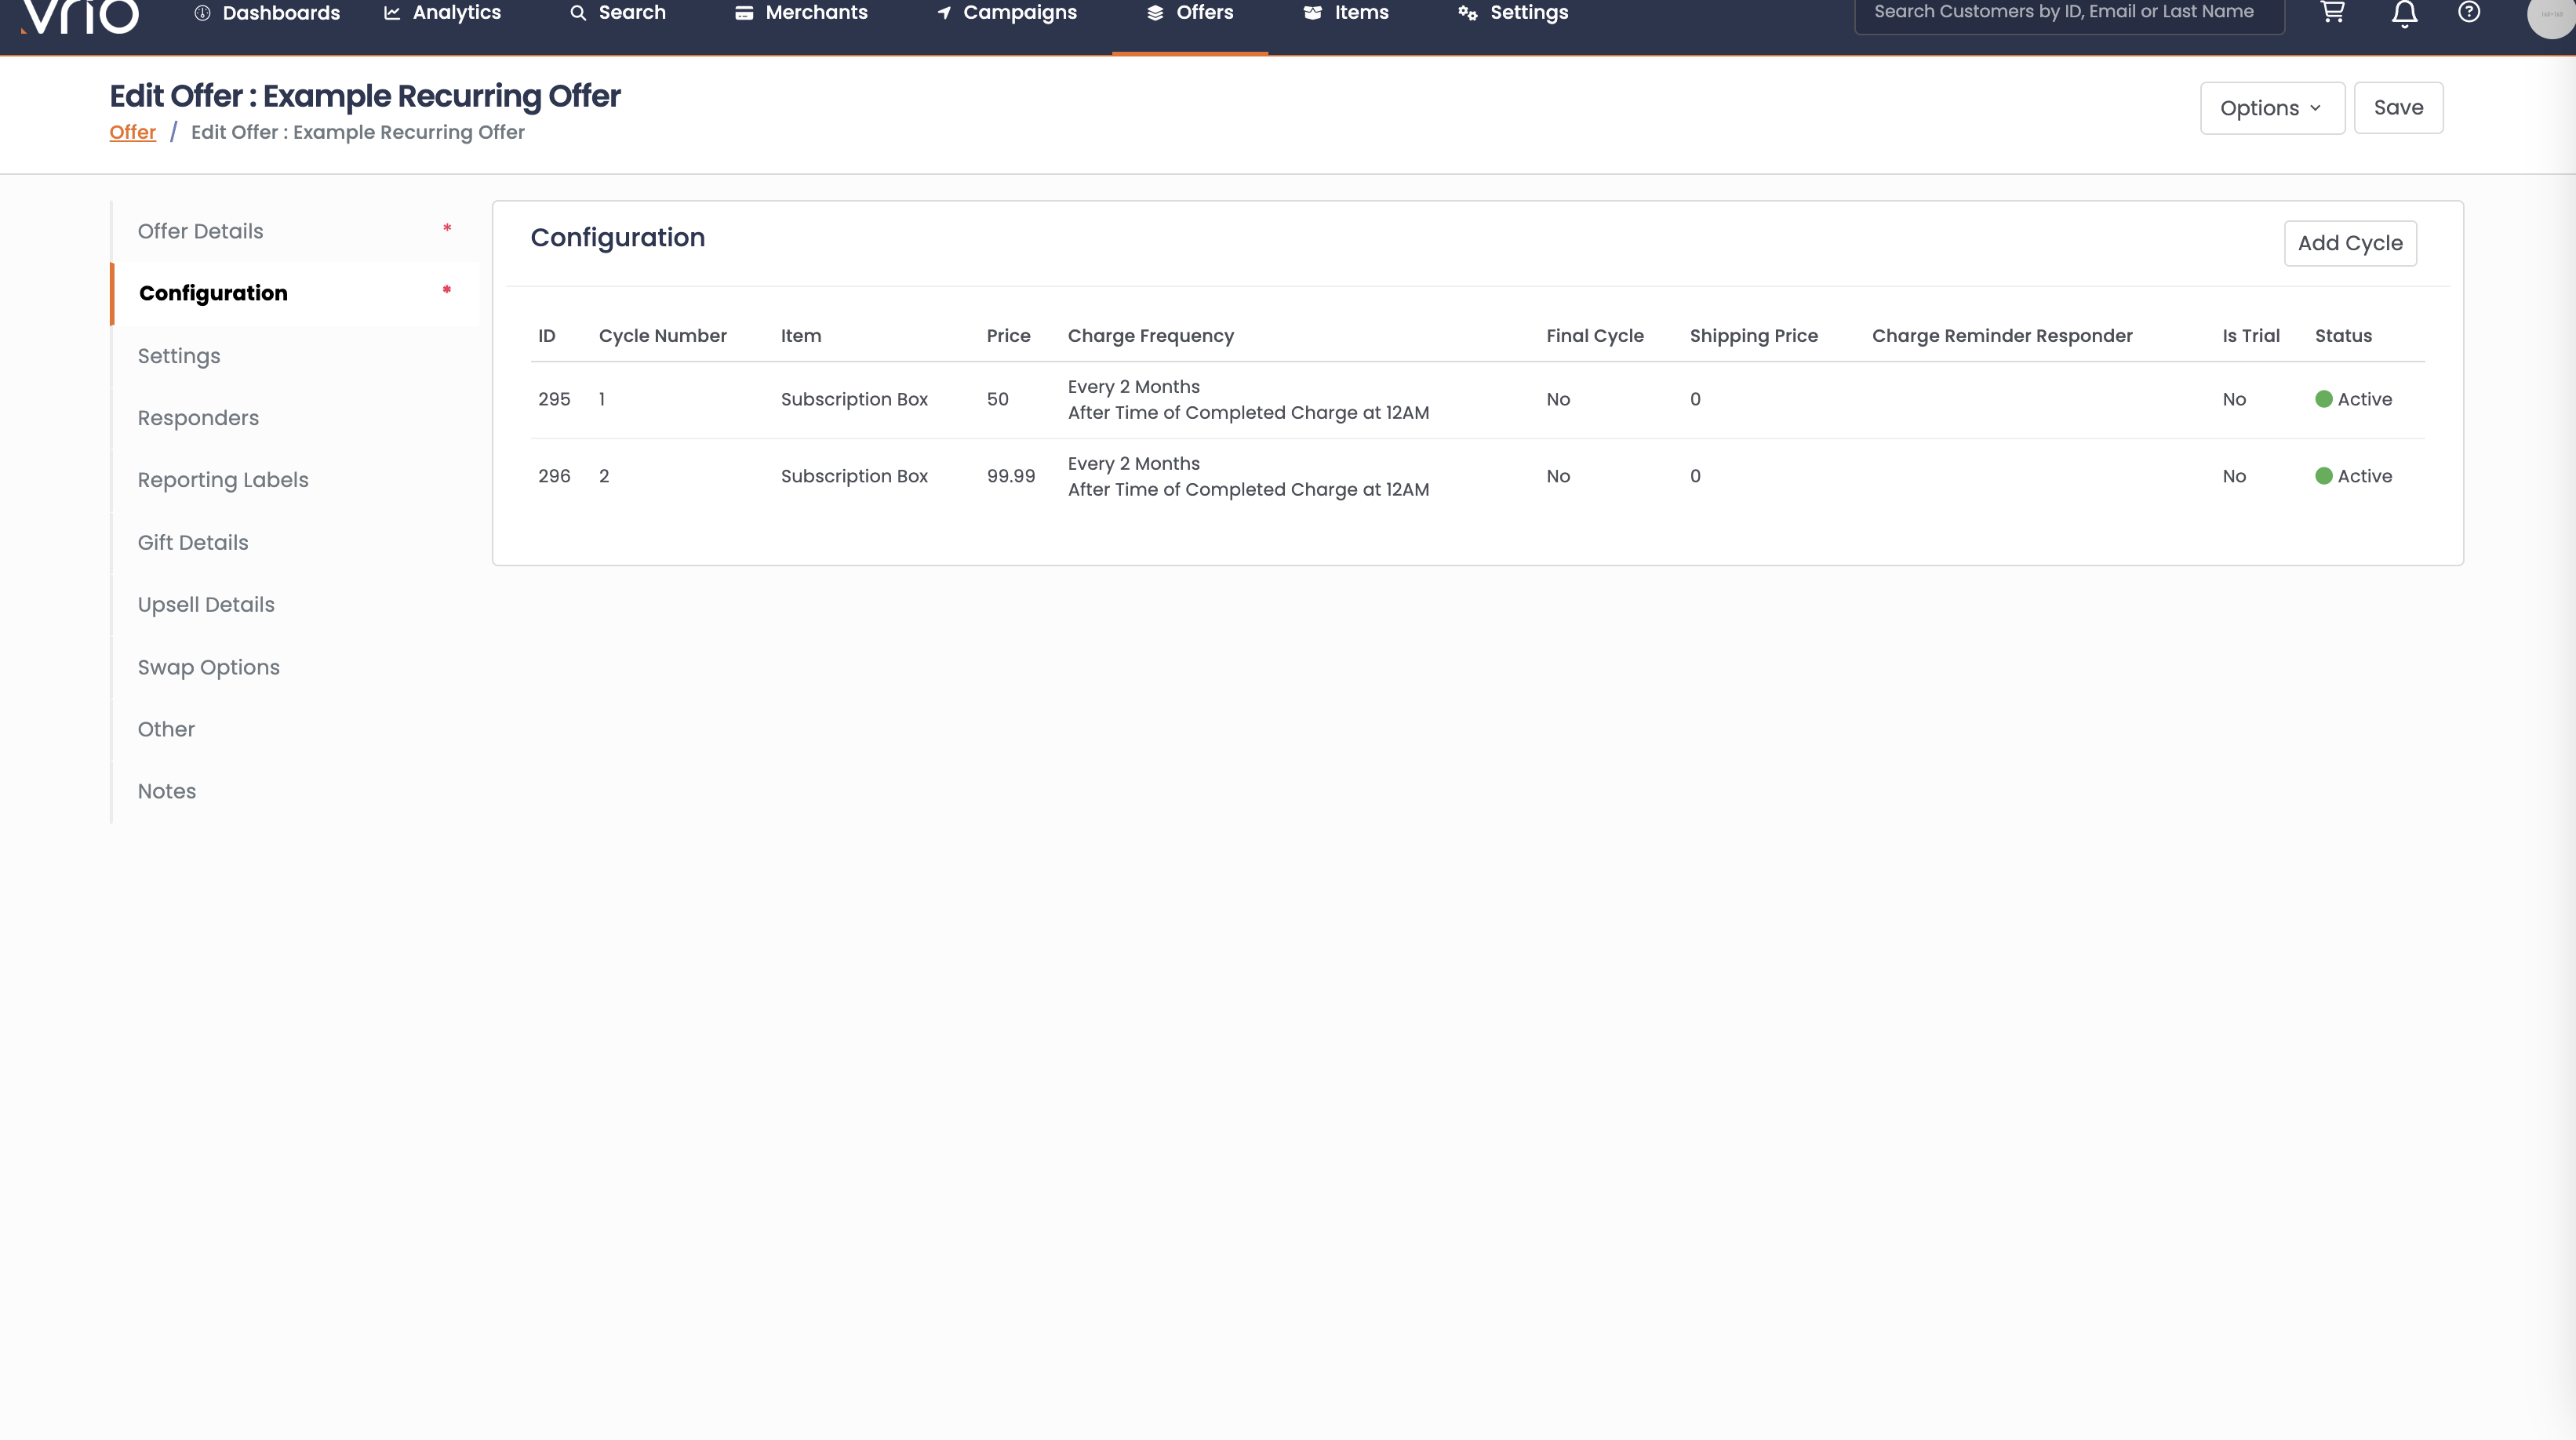Click price 99.99 in cycle 2
Image resolution: width=2576 pixels, height=1440 pixels.
pos(1011,476)
